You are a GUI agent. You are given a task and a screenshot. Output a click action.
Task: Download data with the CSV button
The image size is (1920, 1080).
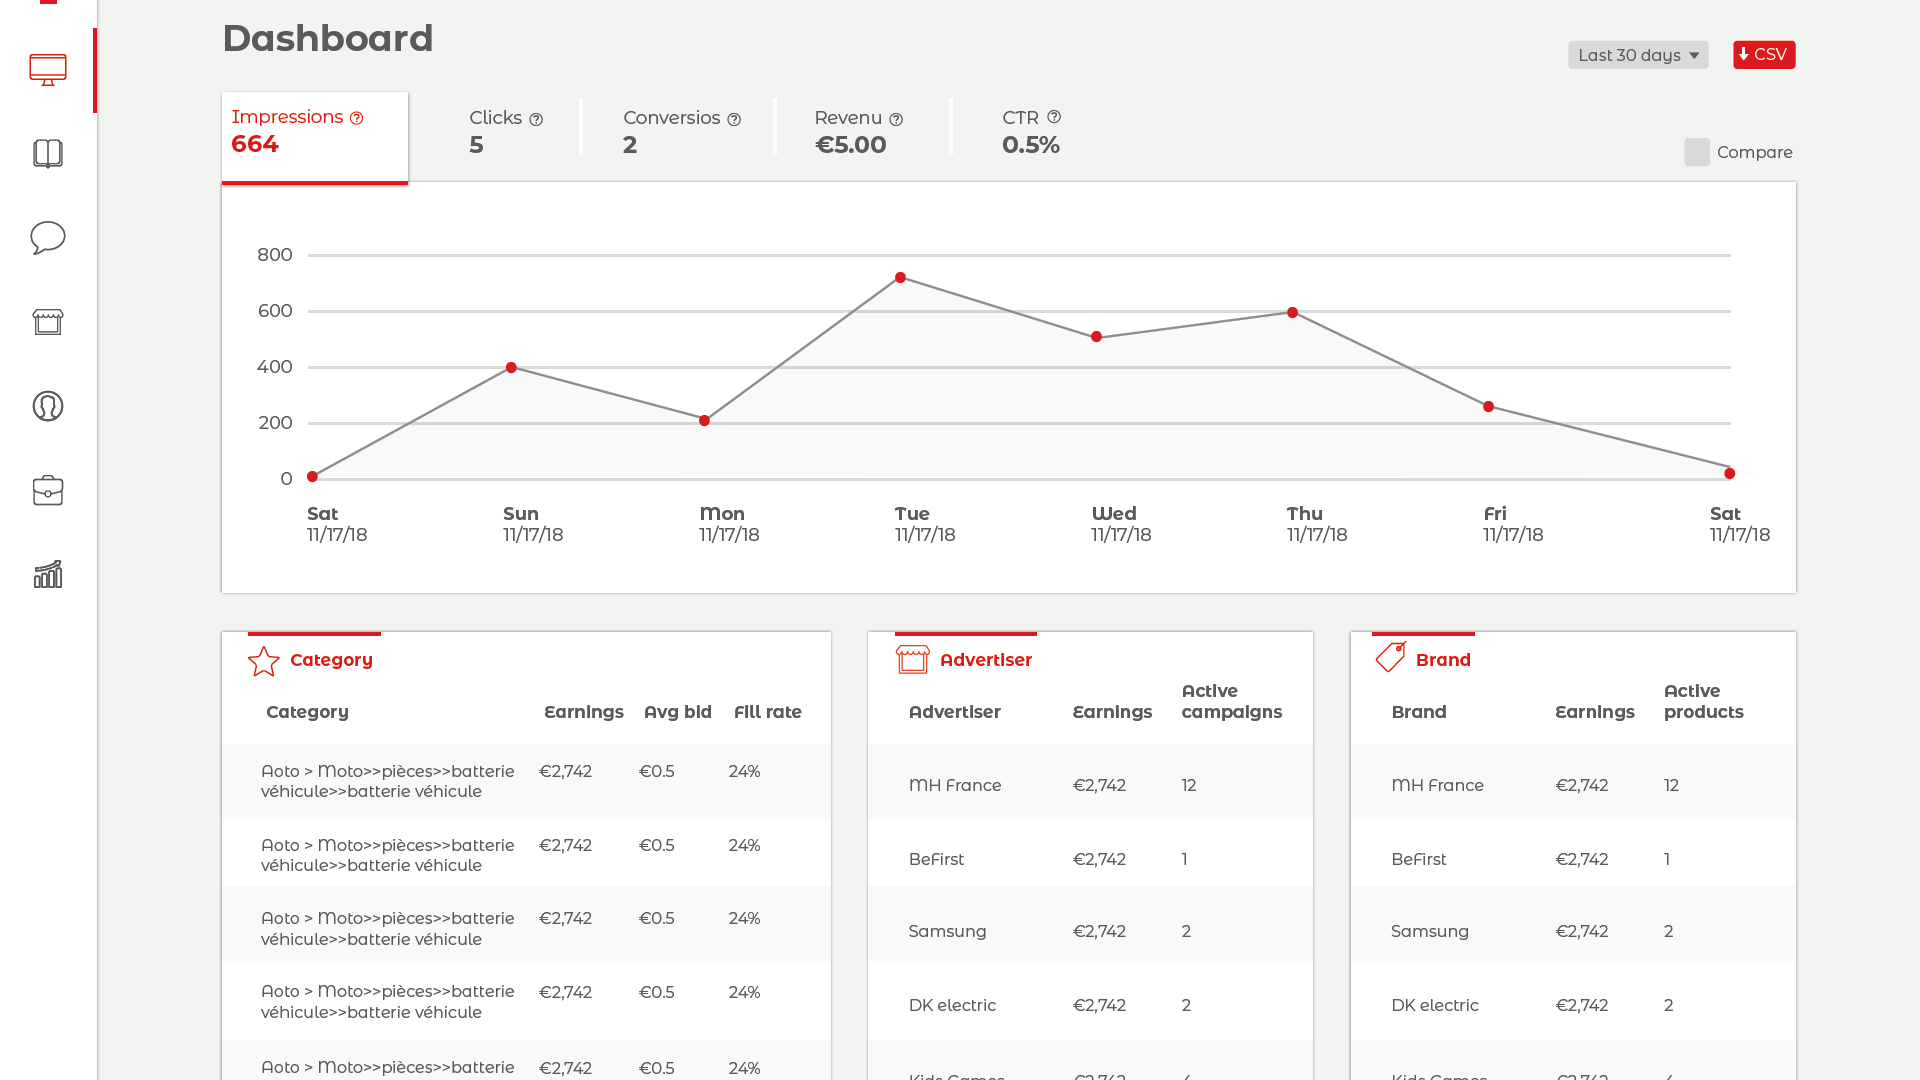1764,55
